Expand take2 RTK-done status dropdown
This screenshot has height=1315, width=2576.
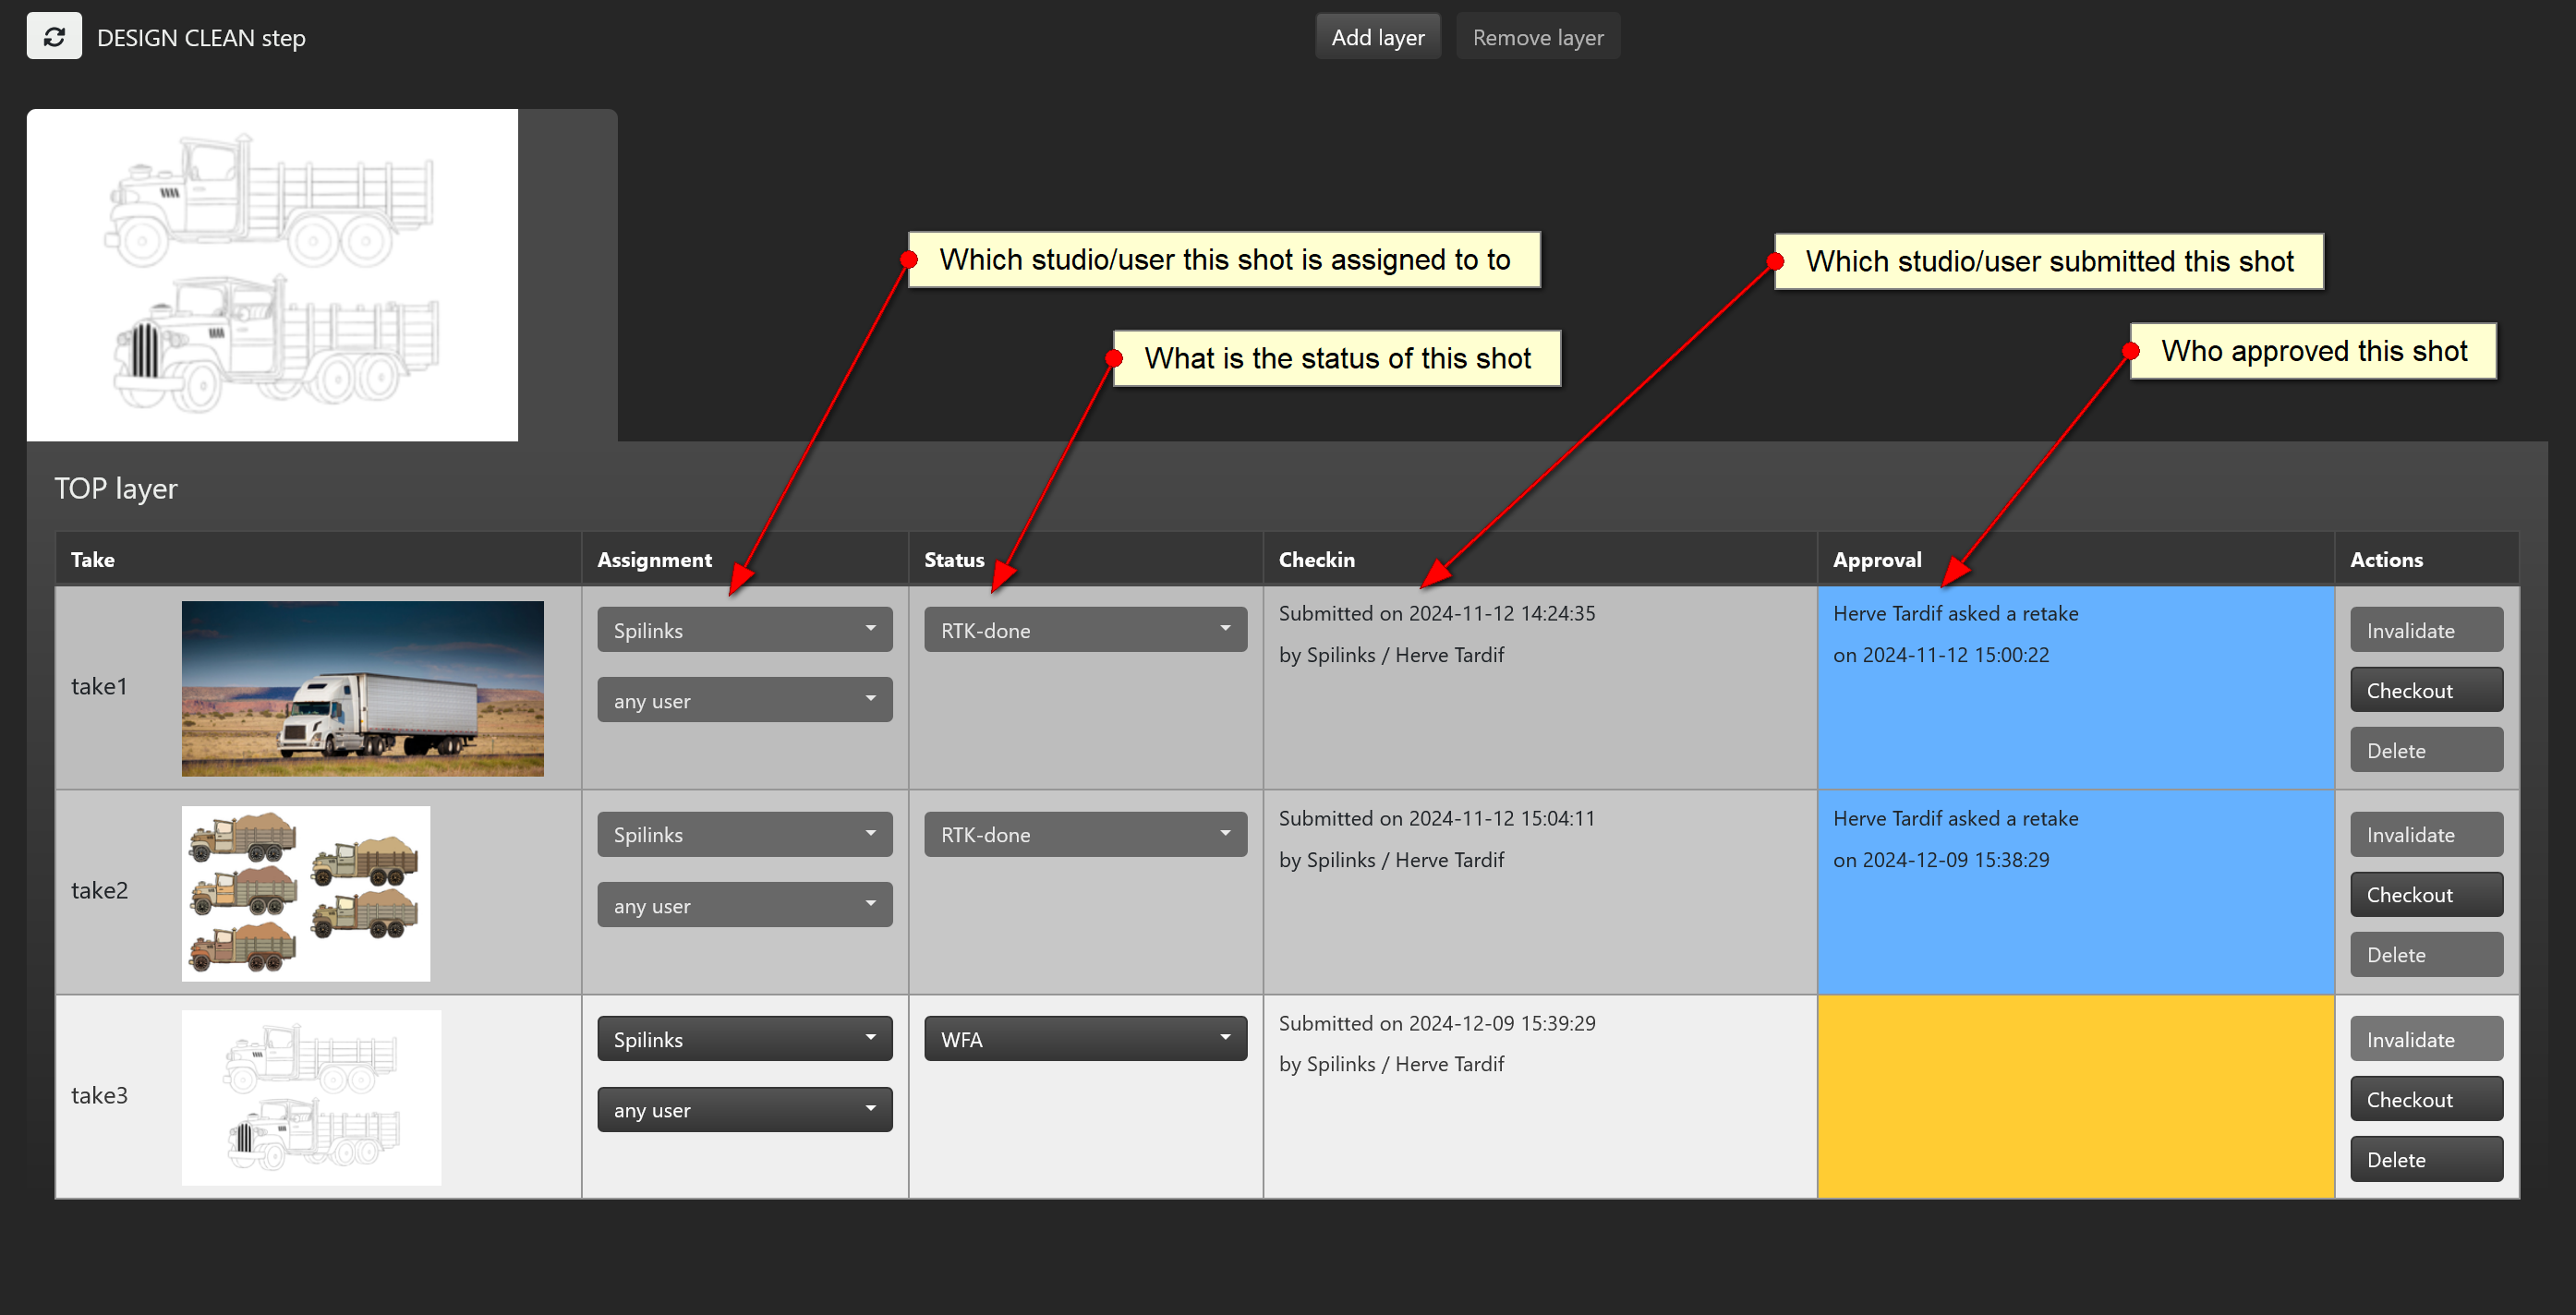[1084, 834]
